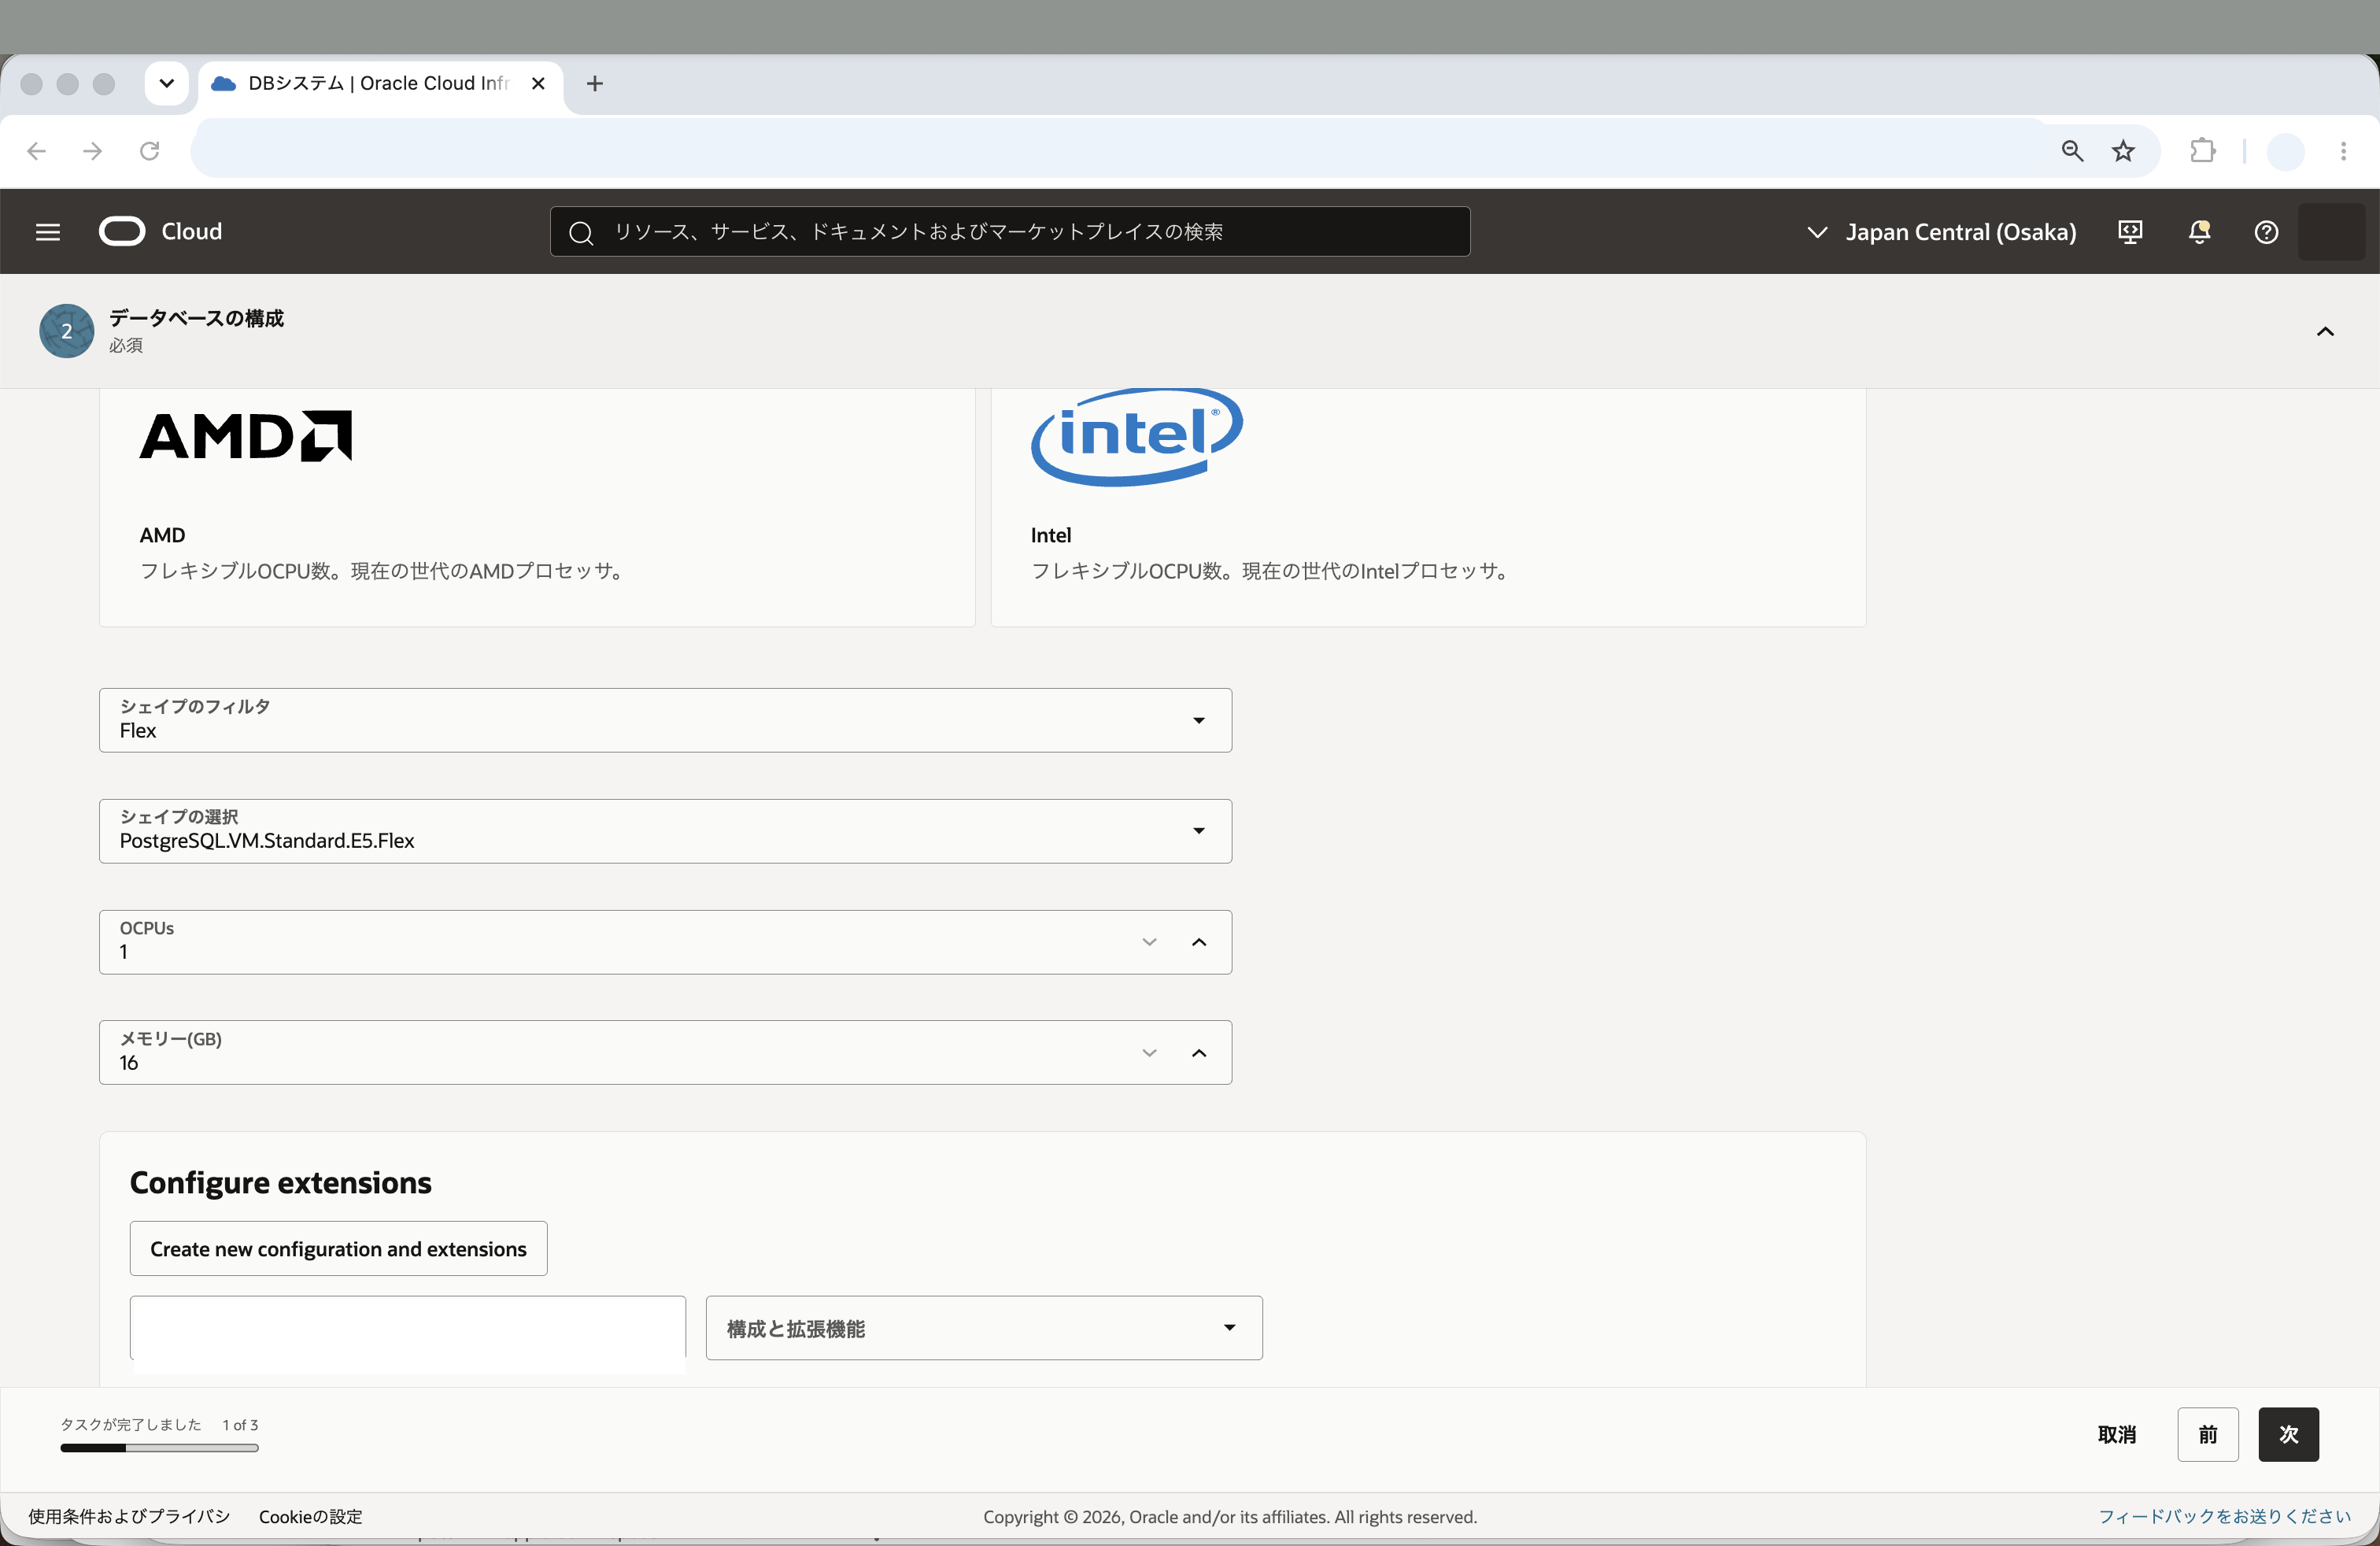Click the search magnifier icon in Oracle header
Screen dimensions: 2380x1546
click(581, 233)
